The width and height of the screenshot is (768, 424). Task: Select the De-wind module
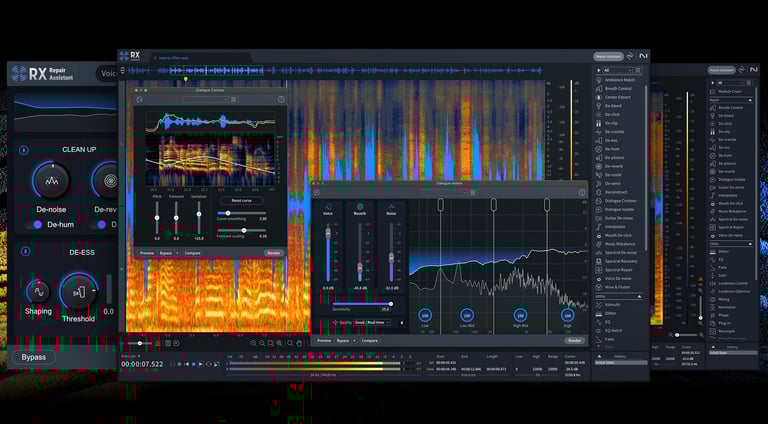pos(608,184)
